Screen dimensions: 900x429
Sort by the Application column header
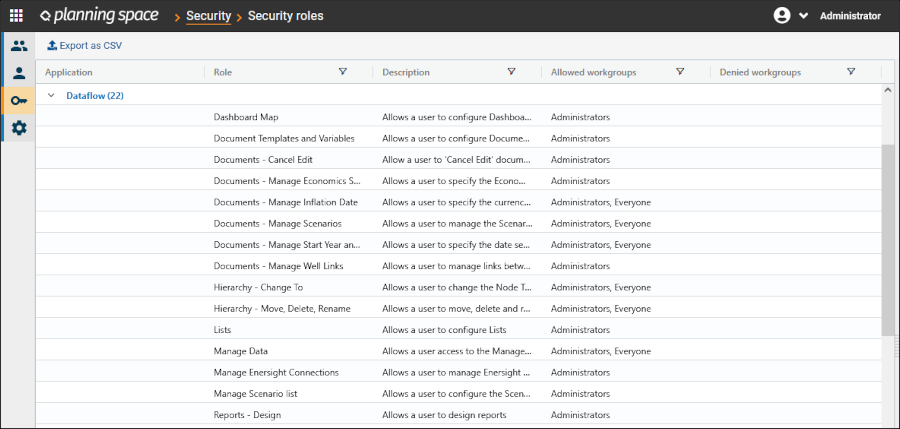[69, 72]
